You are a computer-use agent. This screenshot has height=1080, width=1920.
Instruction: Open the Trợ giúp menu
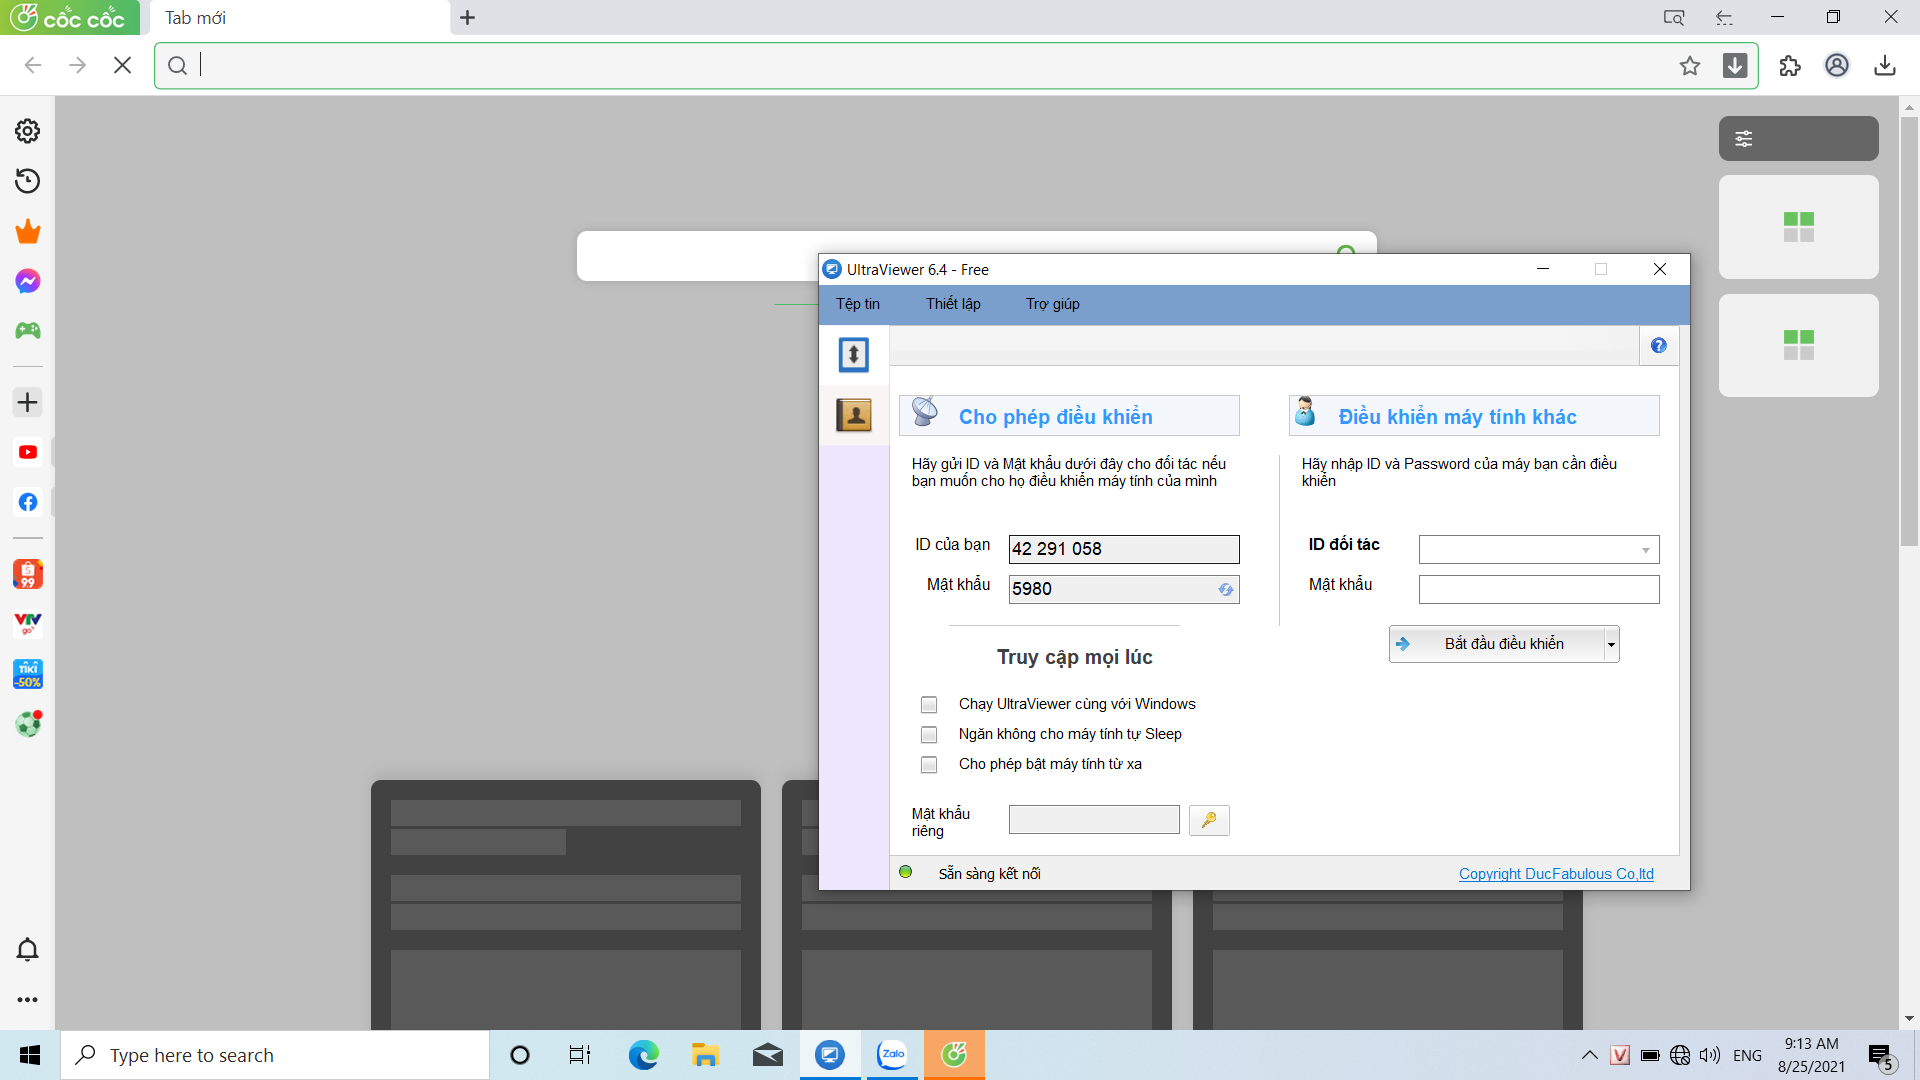pyautogui.click(x=1052, y=304)
